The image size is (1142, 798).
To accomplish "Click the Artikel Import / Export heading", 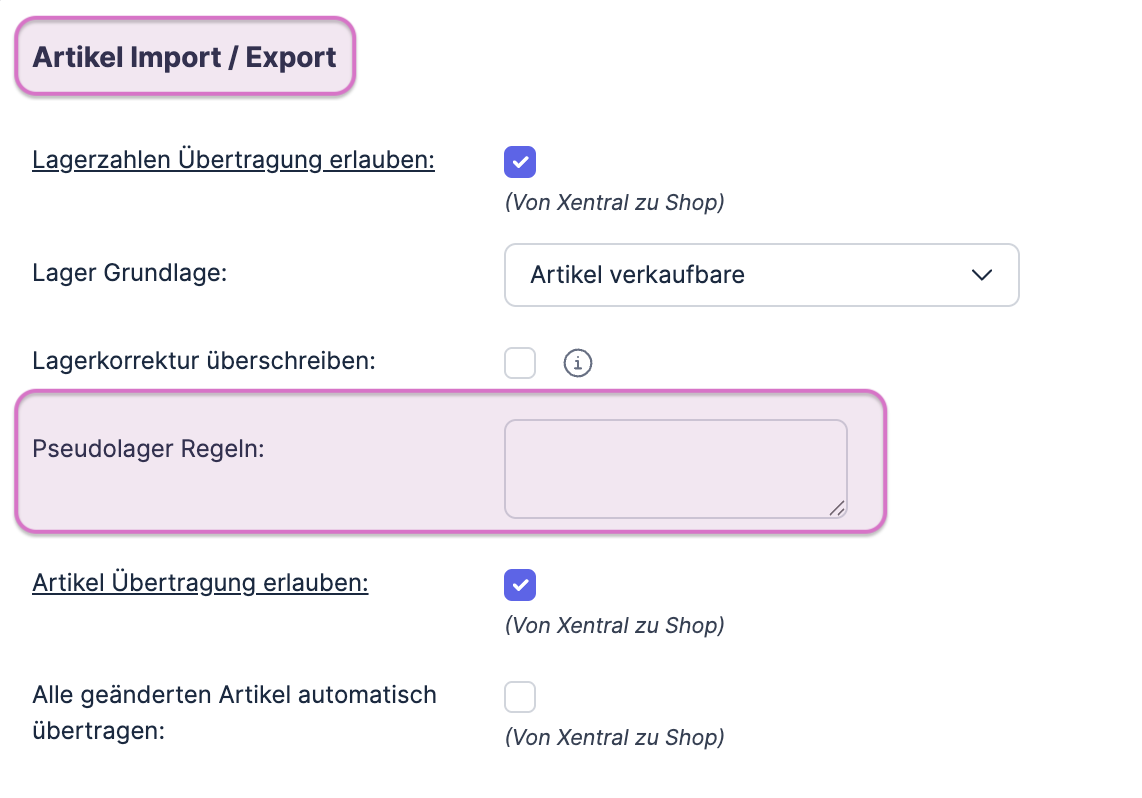I will tap(184, 56).
